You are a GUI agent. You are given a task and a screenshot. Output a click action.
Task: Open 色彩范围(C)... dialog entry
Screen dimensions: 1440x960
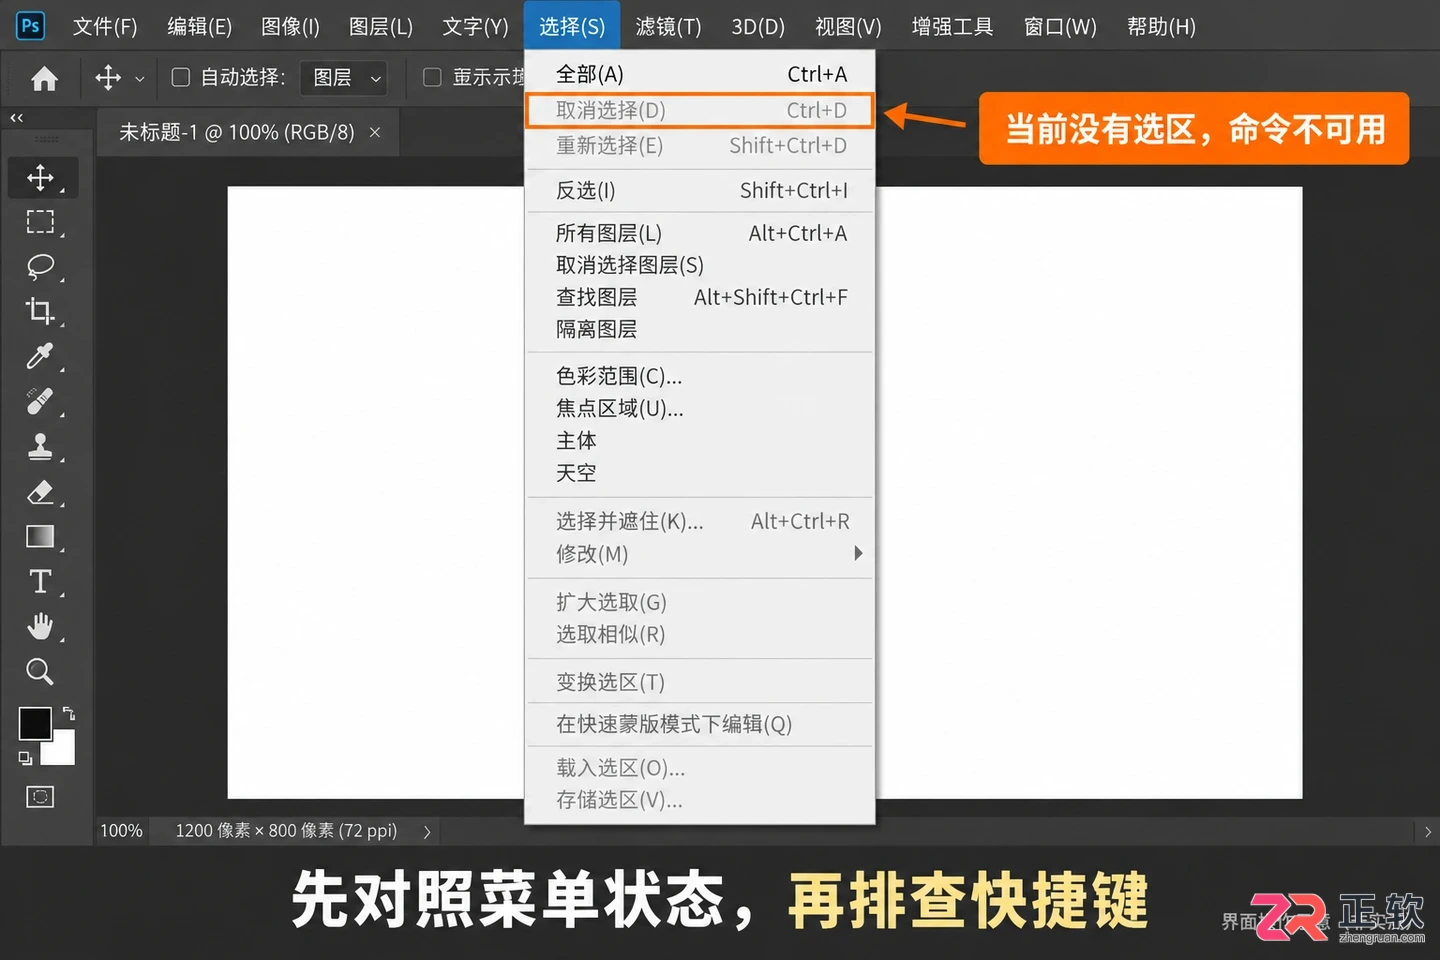coord(700,376)
